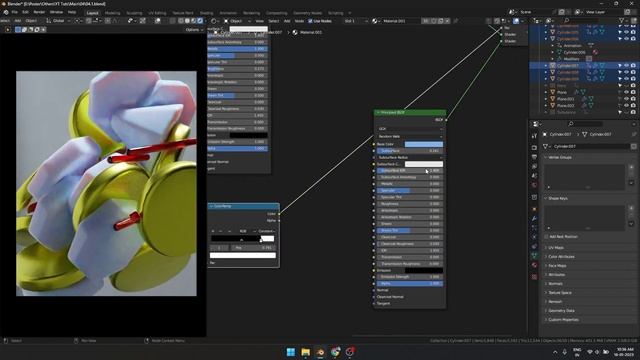Open the Modifiers wrench properties tab
This screenshot has width=640, height=360.
pos(534,219)
